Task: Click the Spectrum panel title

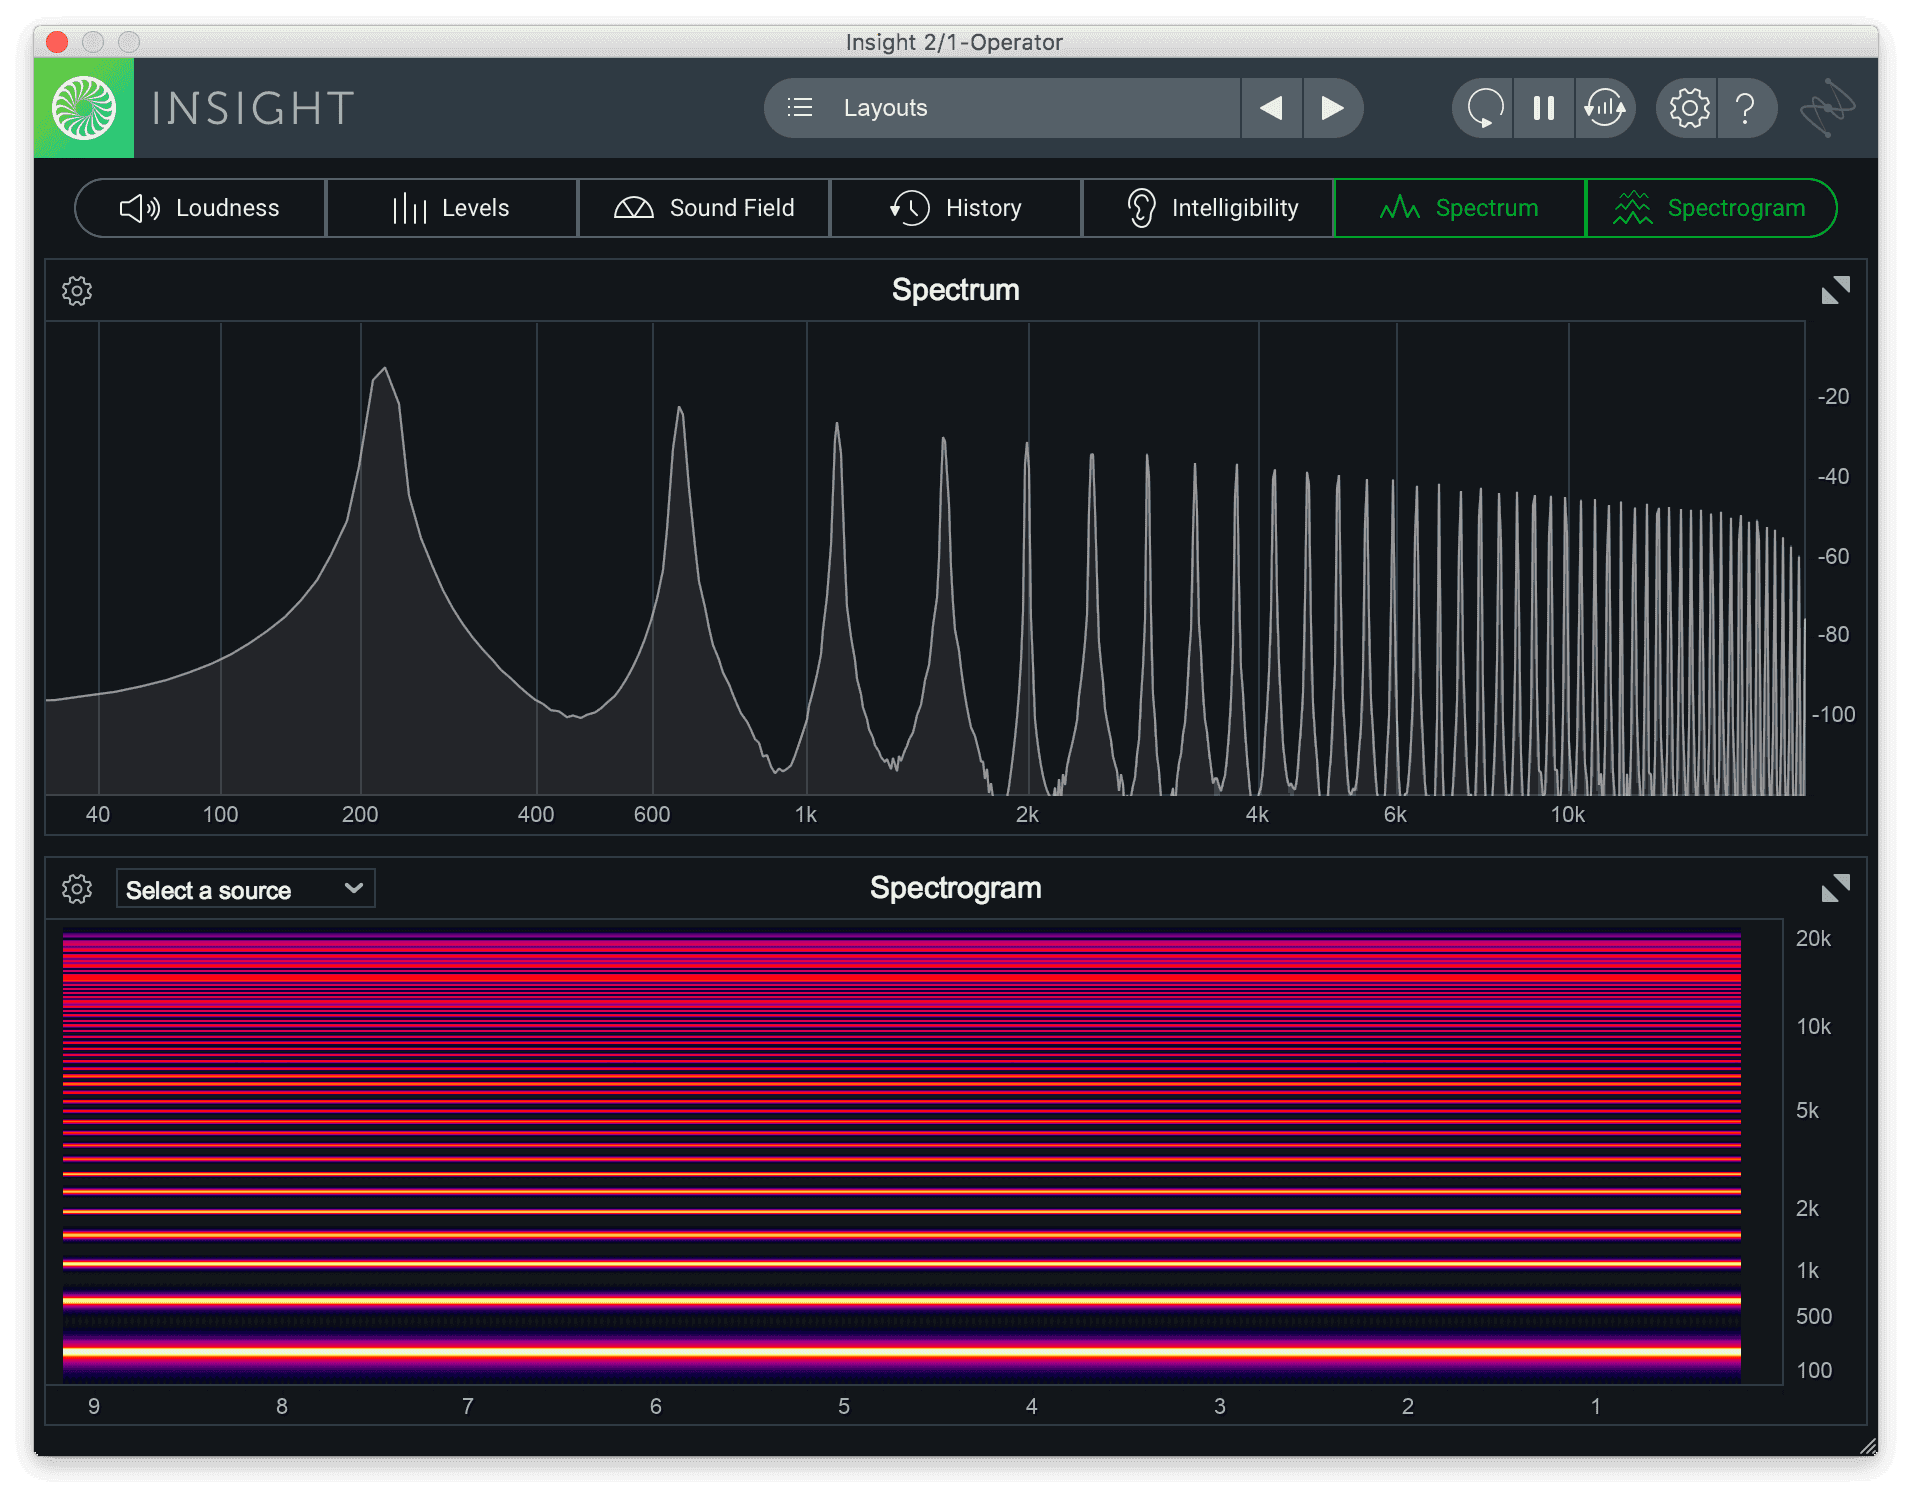Action: (956, 290)
